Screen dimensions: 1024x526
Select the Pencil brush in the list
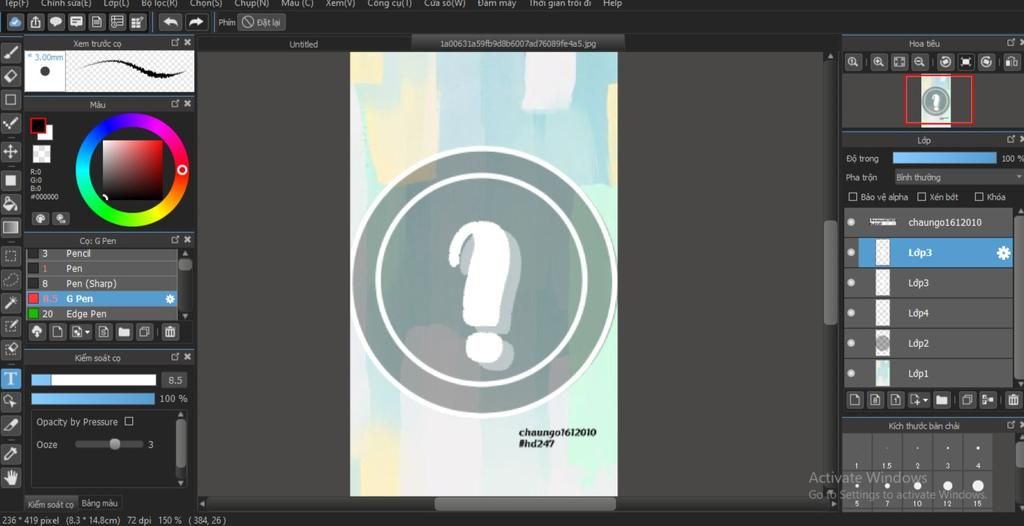pos(101,254)
